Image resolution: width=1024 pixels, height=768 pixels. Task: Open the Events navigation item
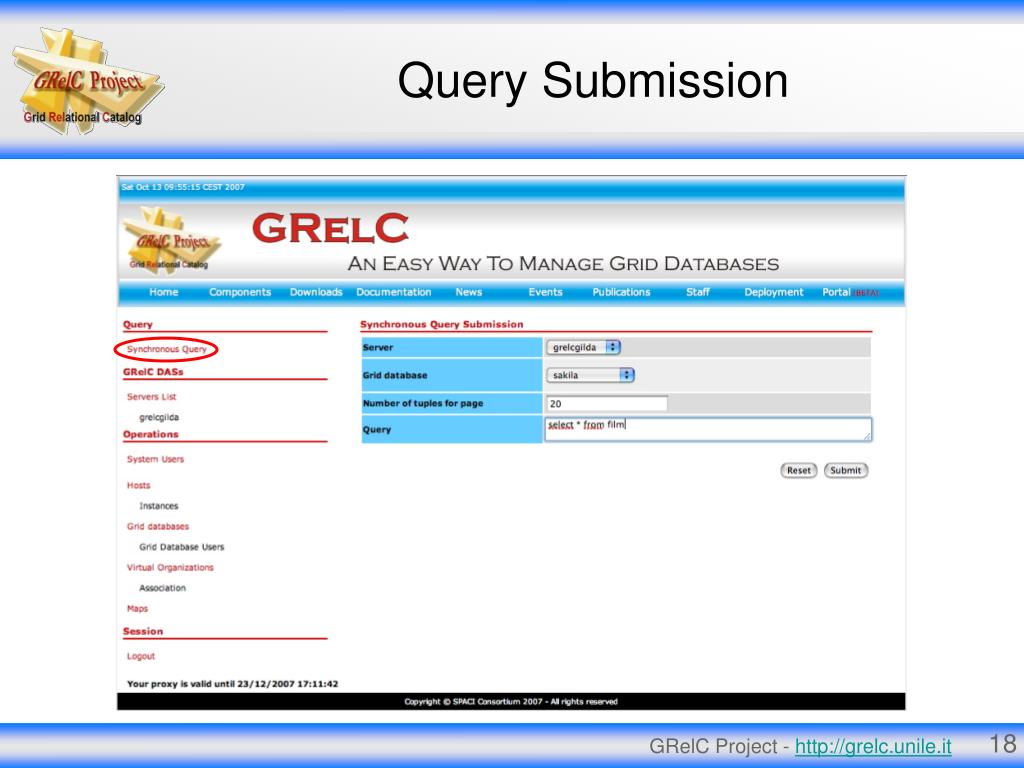(545, 292)
